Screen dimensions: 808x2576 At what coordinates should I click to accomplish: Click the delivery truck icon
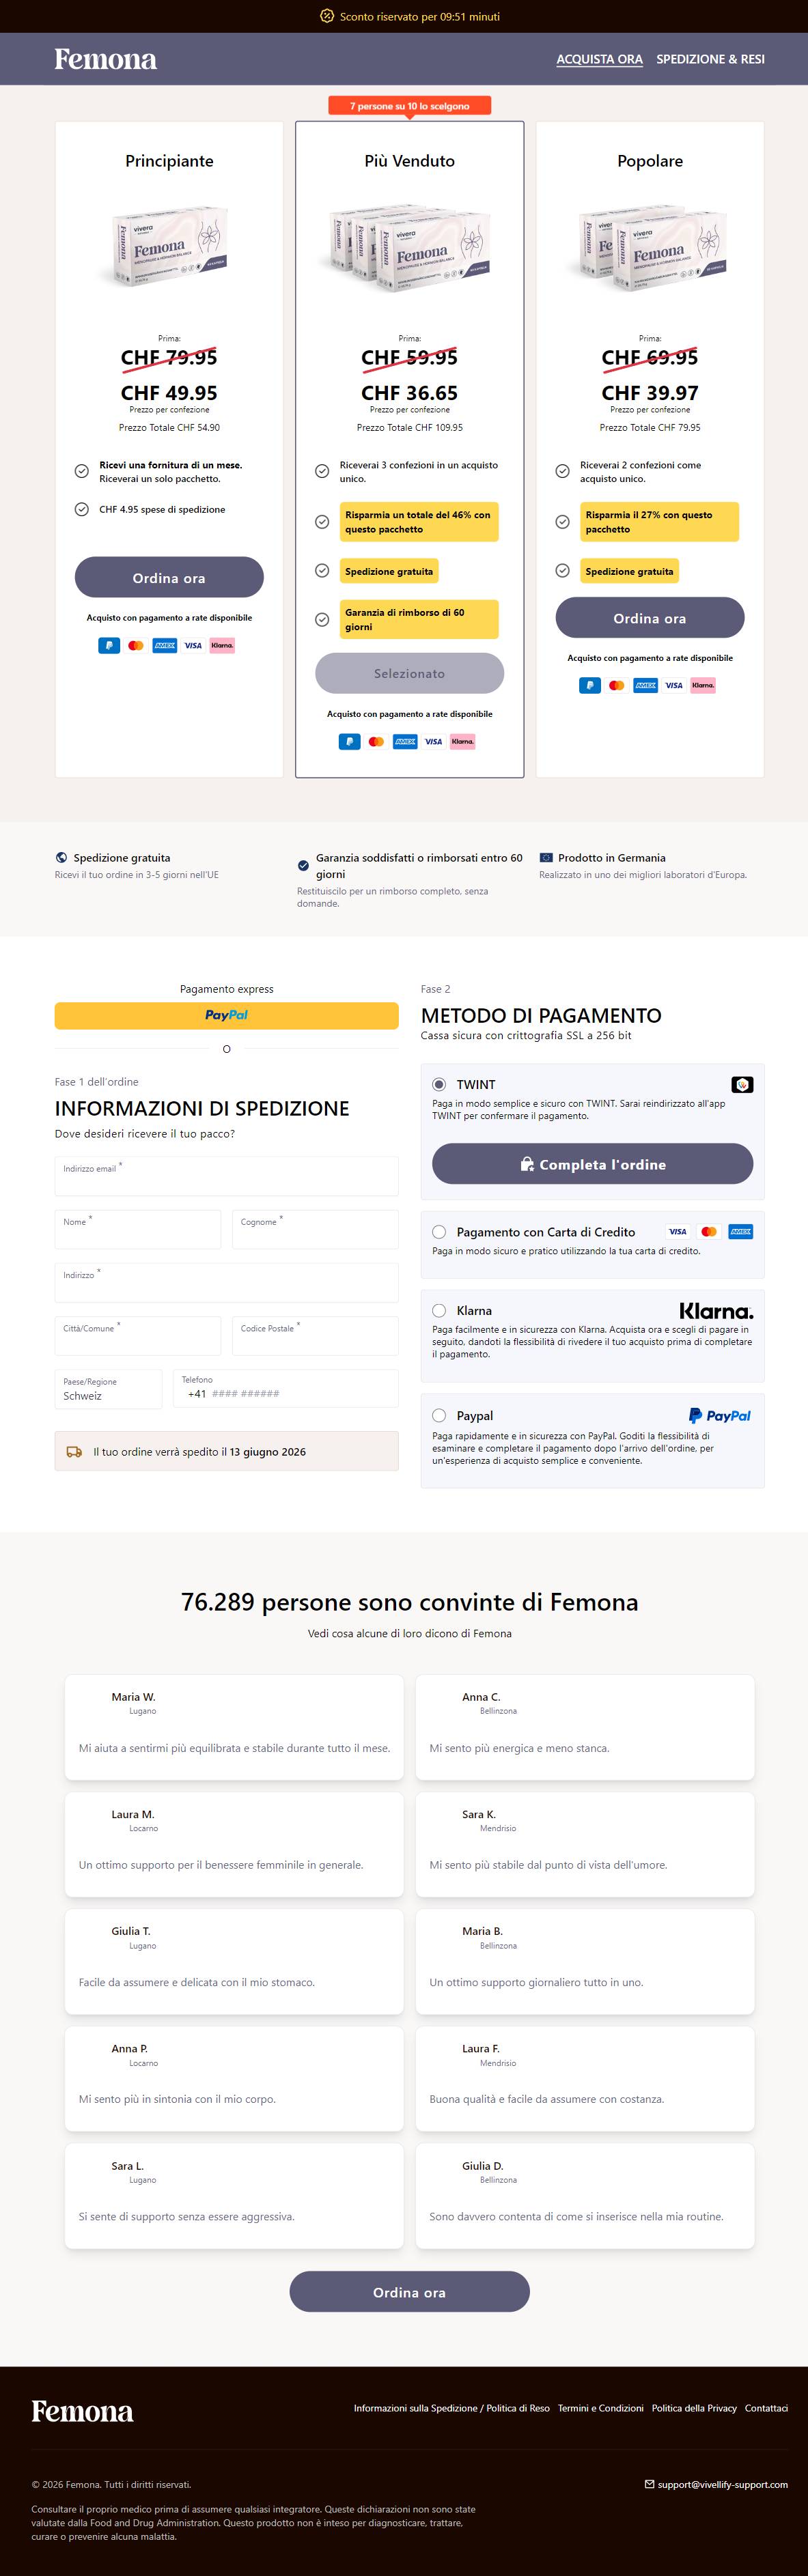(x=74, y=1452)
